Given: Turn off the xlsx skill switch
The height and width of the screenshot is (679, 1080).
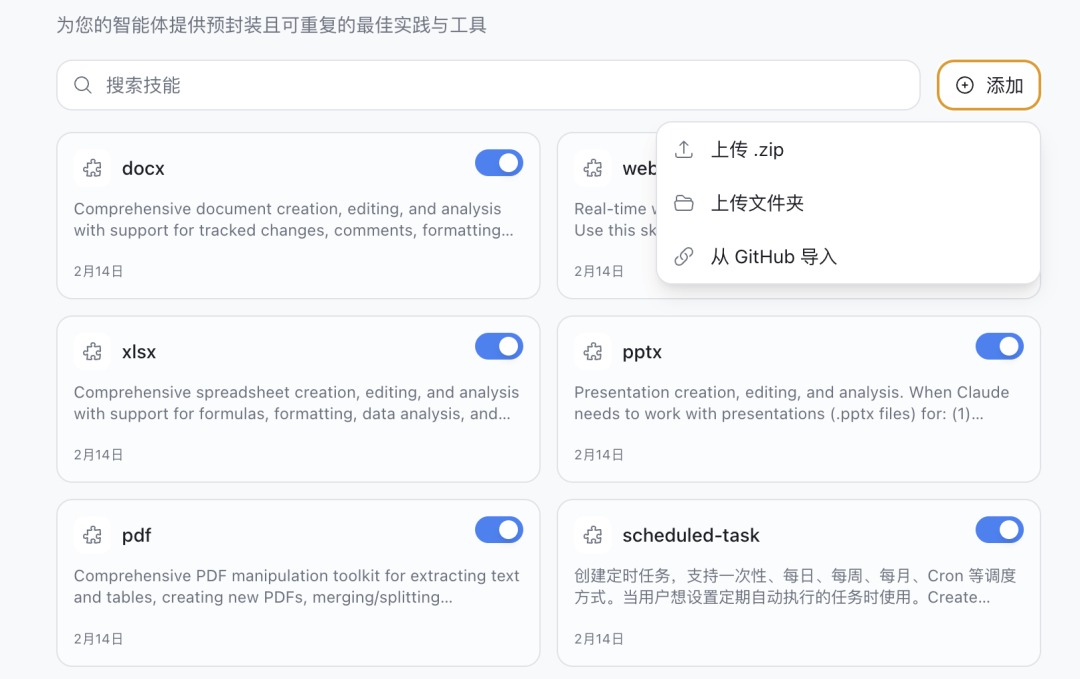Looking at the screenshot, I should [498, 346].
